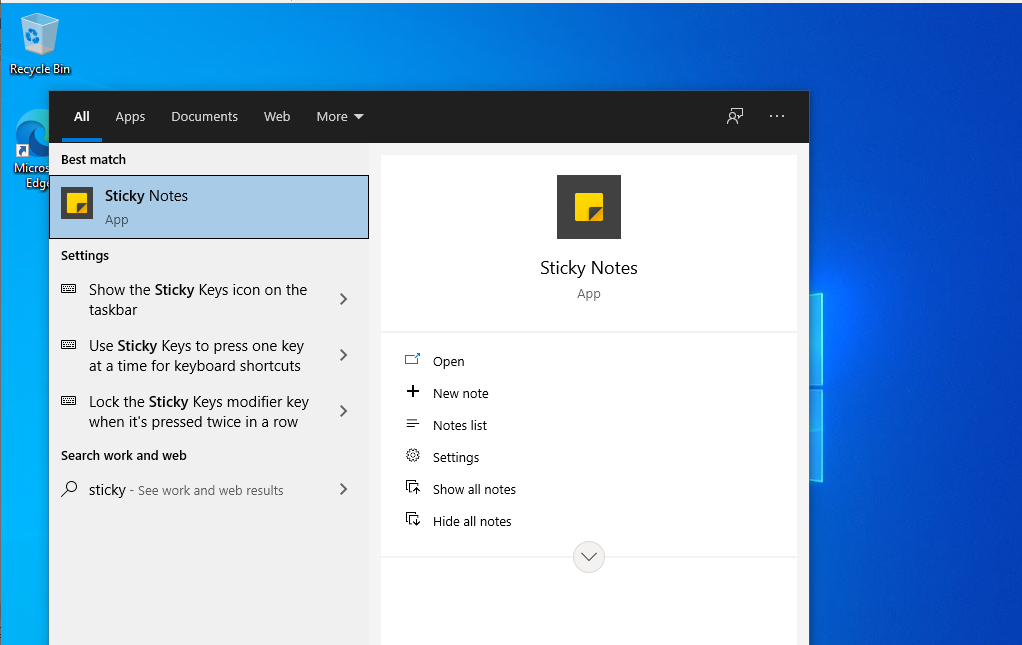Screen dimensions: 1022x645
Task: Expand Lock the Sticky Keys modifier chevron
Action: (343, 411)
